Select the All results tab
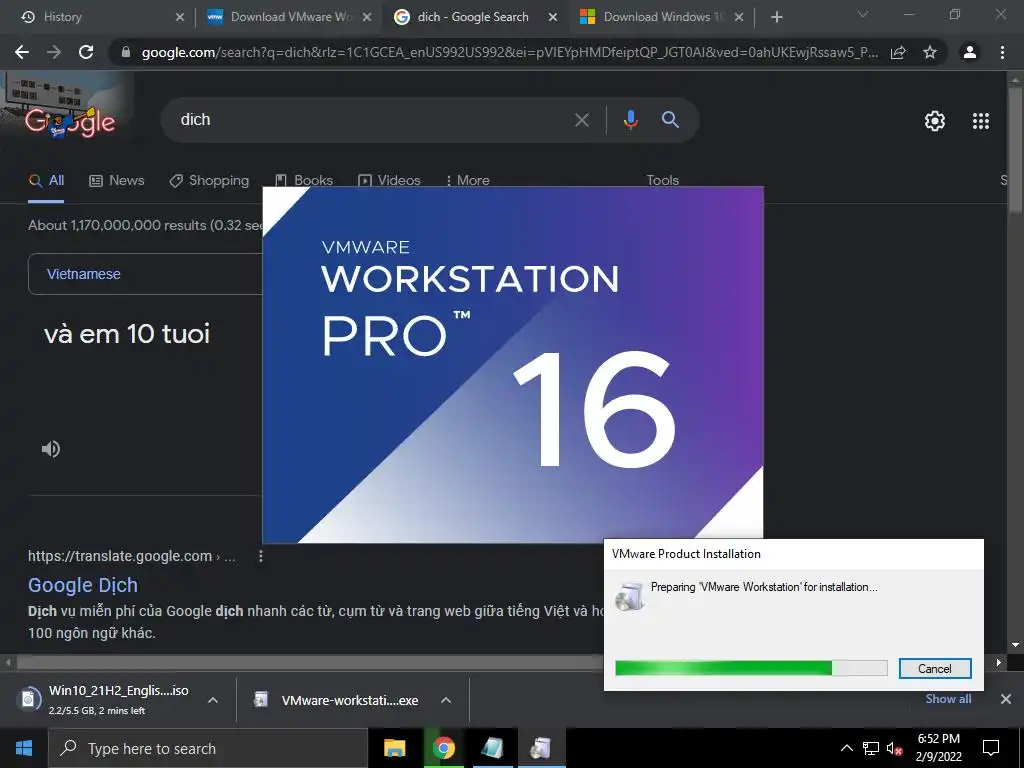 [x=46, y=181]
